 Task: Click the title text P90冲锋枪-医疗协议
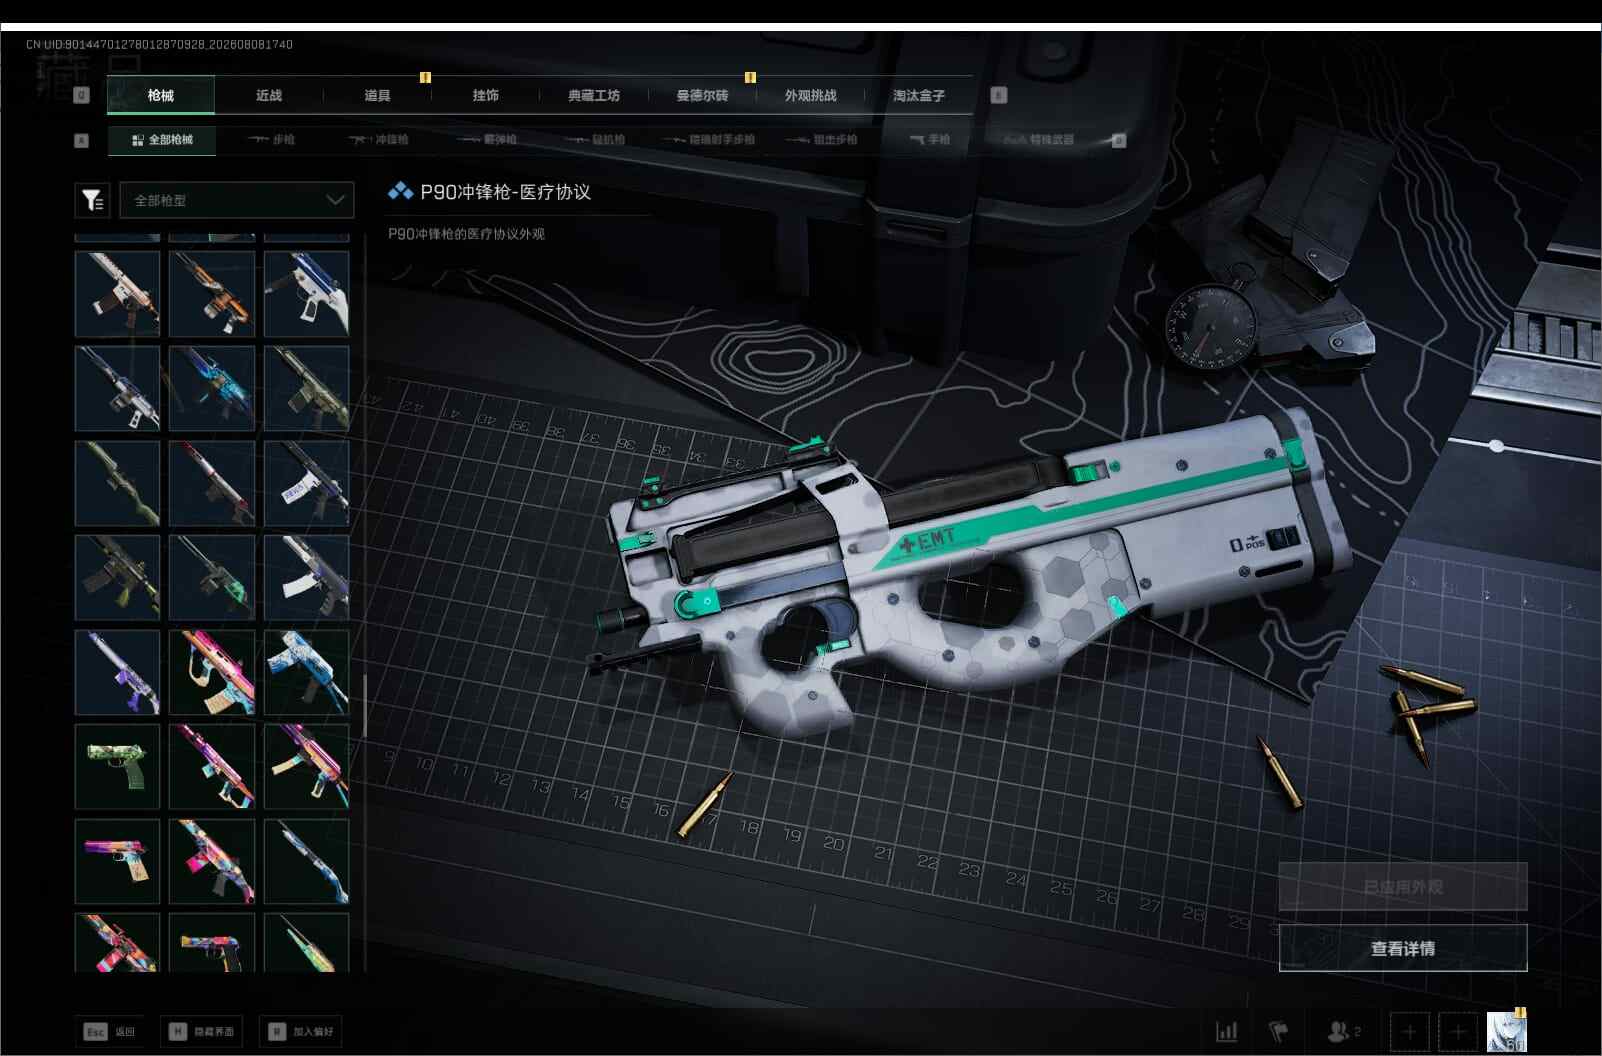(x=505, y=192)
